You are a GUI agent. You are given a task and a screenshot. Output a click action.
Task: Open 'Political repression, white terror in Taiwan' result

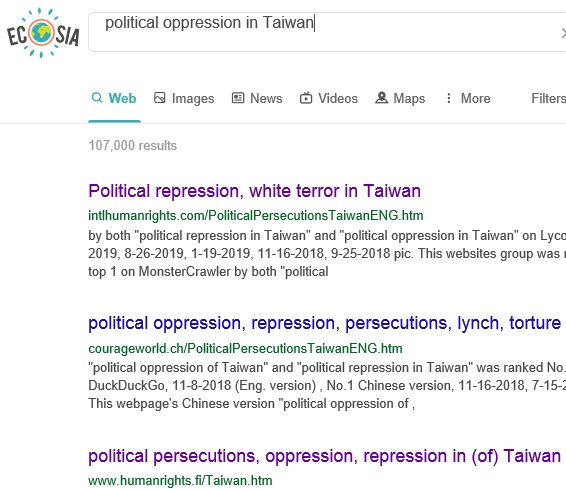pos(254,191)
